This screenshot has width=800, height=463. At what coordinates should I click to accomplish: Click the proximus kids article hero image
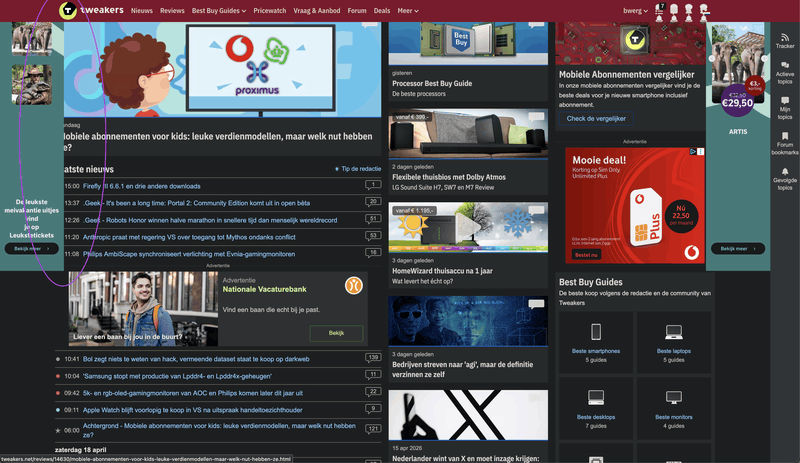click(222, 69)
